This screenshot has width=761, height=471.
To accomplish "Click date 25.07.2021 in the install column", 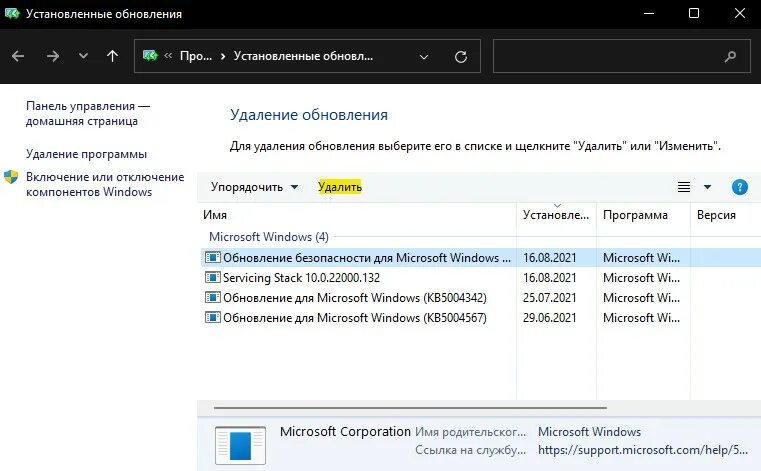I will (x=549, y=298).
